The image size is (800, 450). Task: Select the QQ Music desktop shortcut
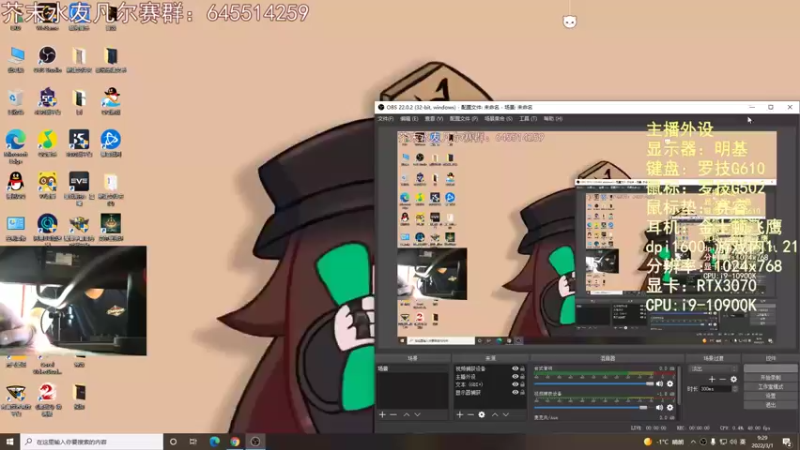tap(47, 143)
